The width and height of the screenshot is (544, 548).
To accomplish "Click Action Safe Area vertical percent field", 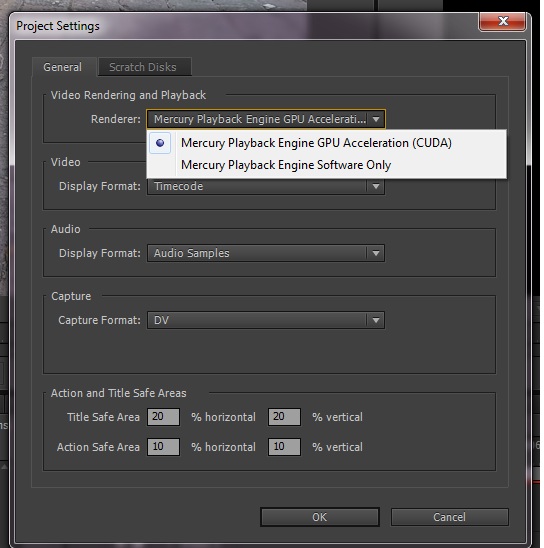I will point(284,447).
